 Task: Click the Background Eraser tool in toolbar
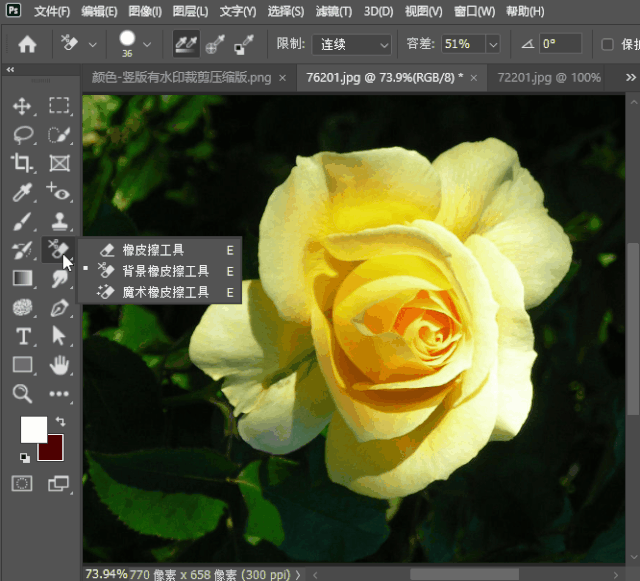(x=58, y=249)
